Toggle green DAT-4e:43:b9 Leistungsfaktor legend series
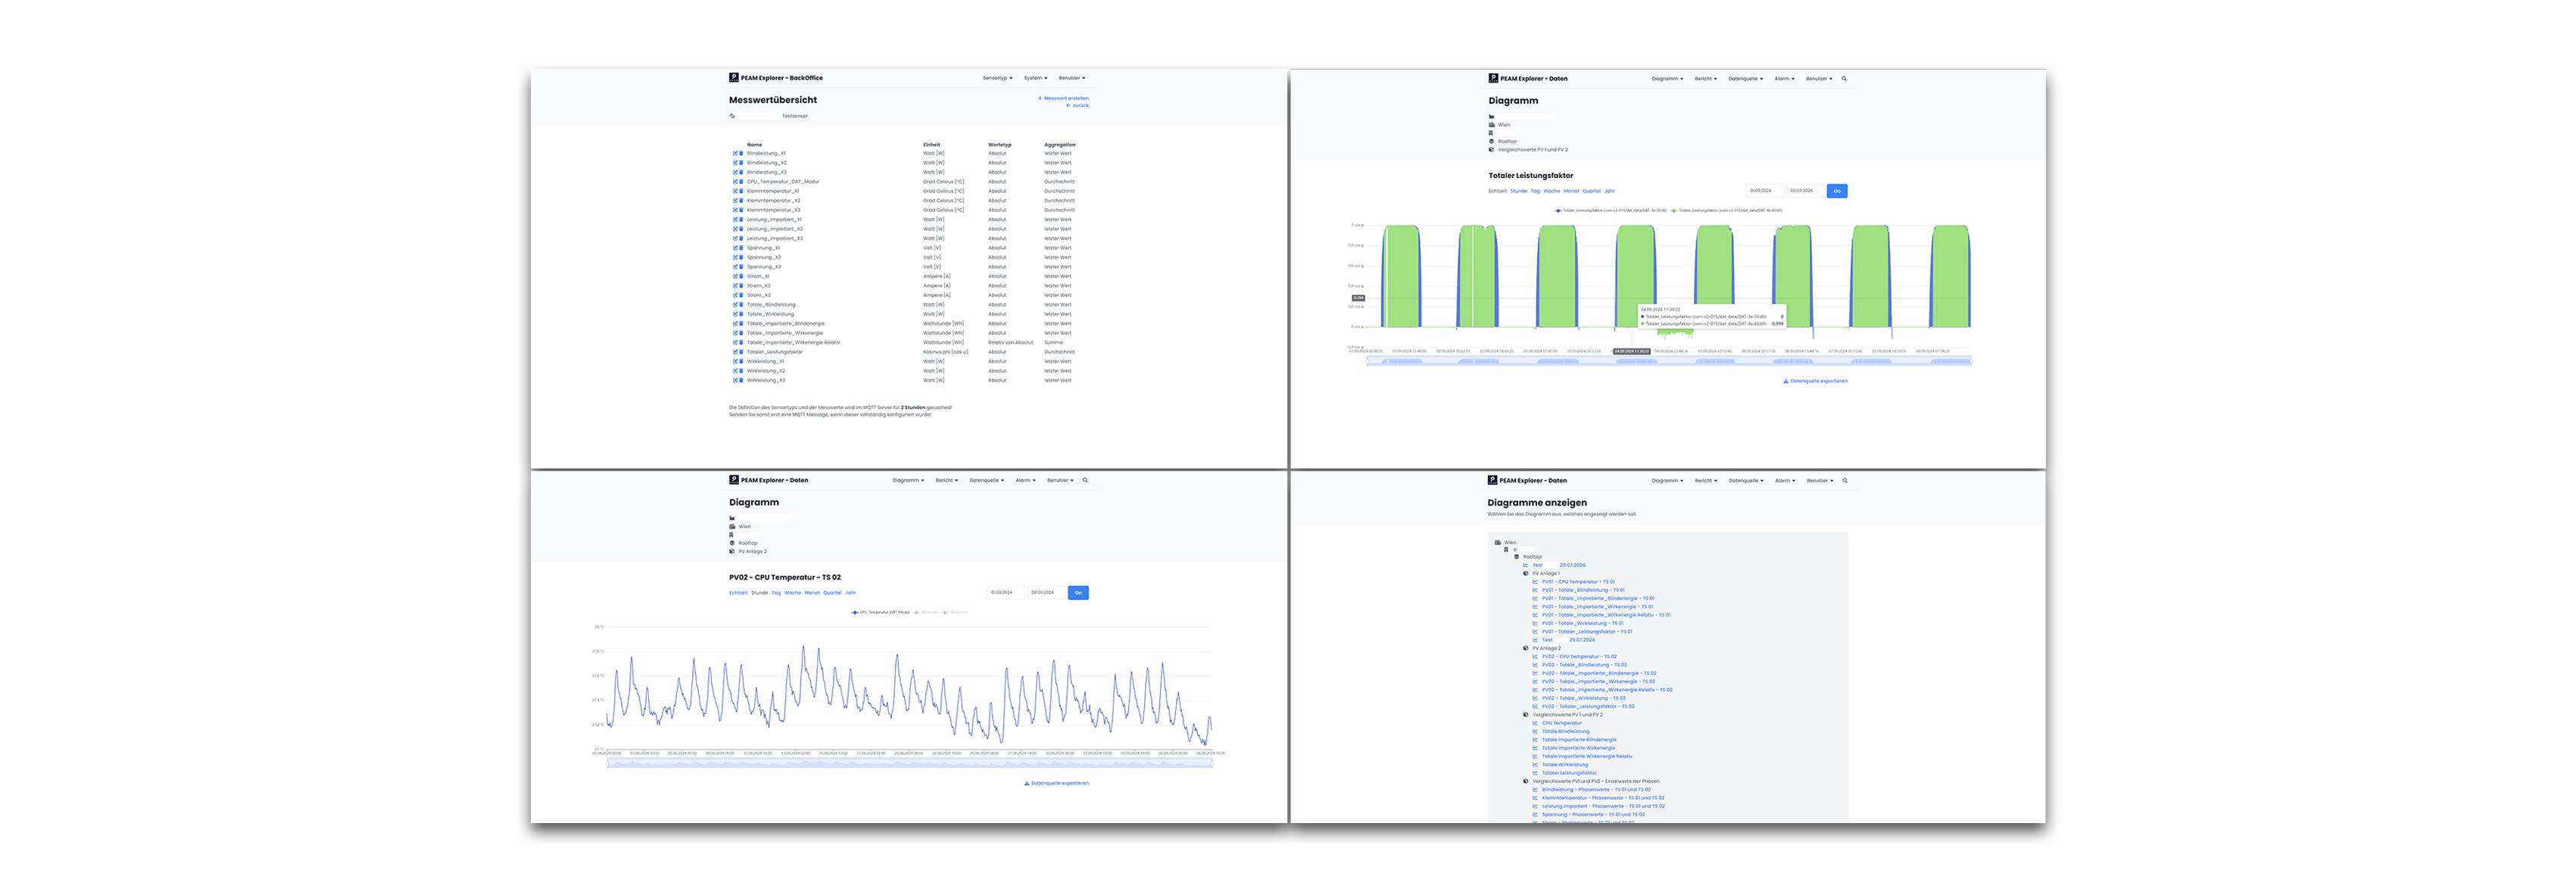 pyautogui.click(x=1726, y=210)
